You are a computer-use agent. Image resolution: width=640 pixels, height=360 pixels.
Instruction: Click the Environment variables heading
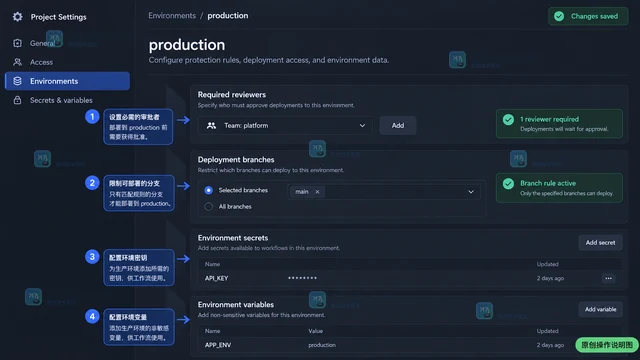[x=236, y=305]
